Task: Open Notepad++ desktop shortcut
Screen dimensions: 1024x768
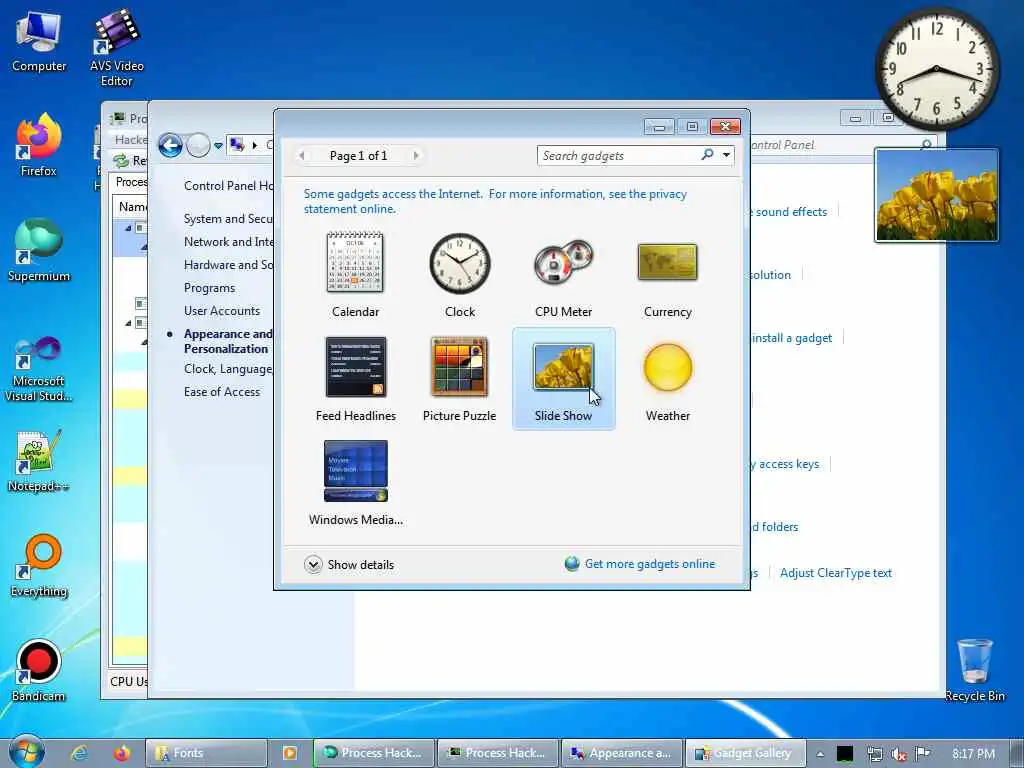Action: point(39,462)
